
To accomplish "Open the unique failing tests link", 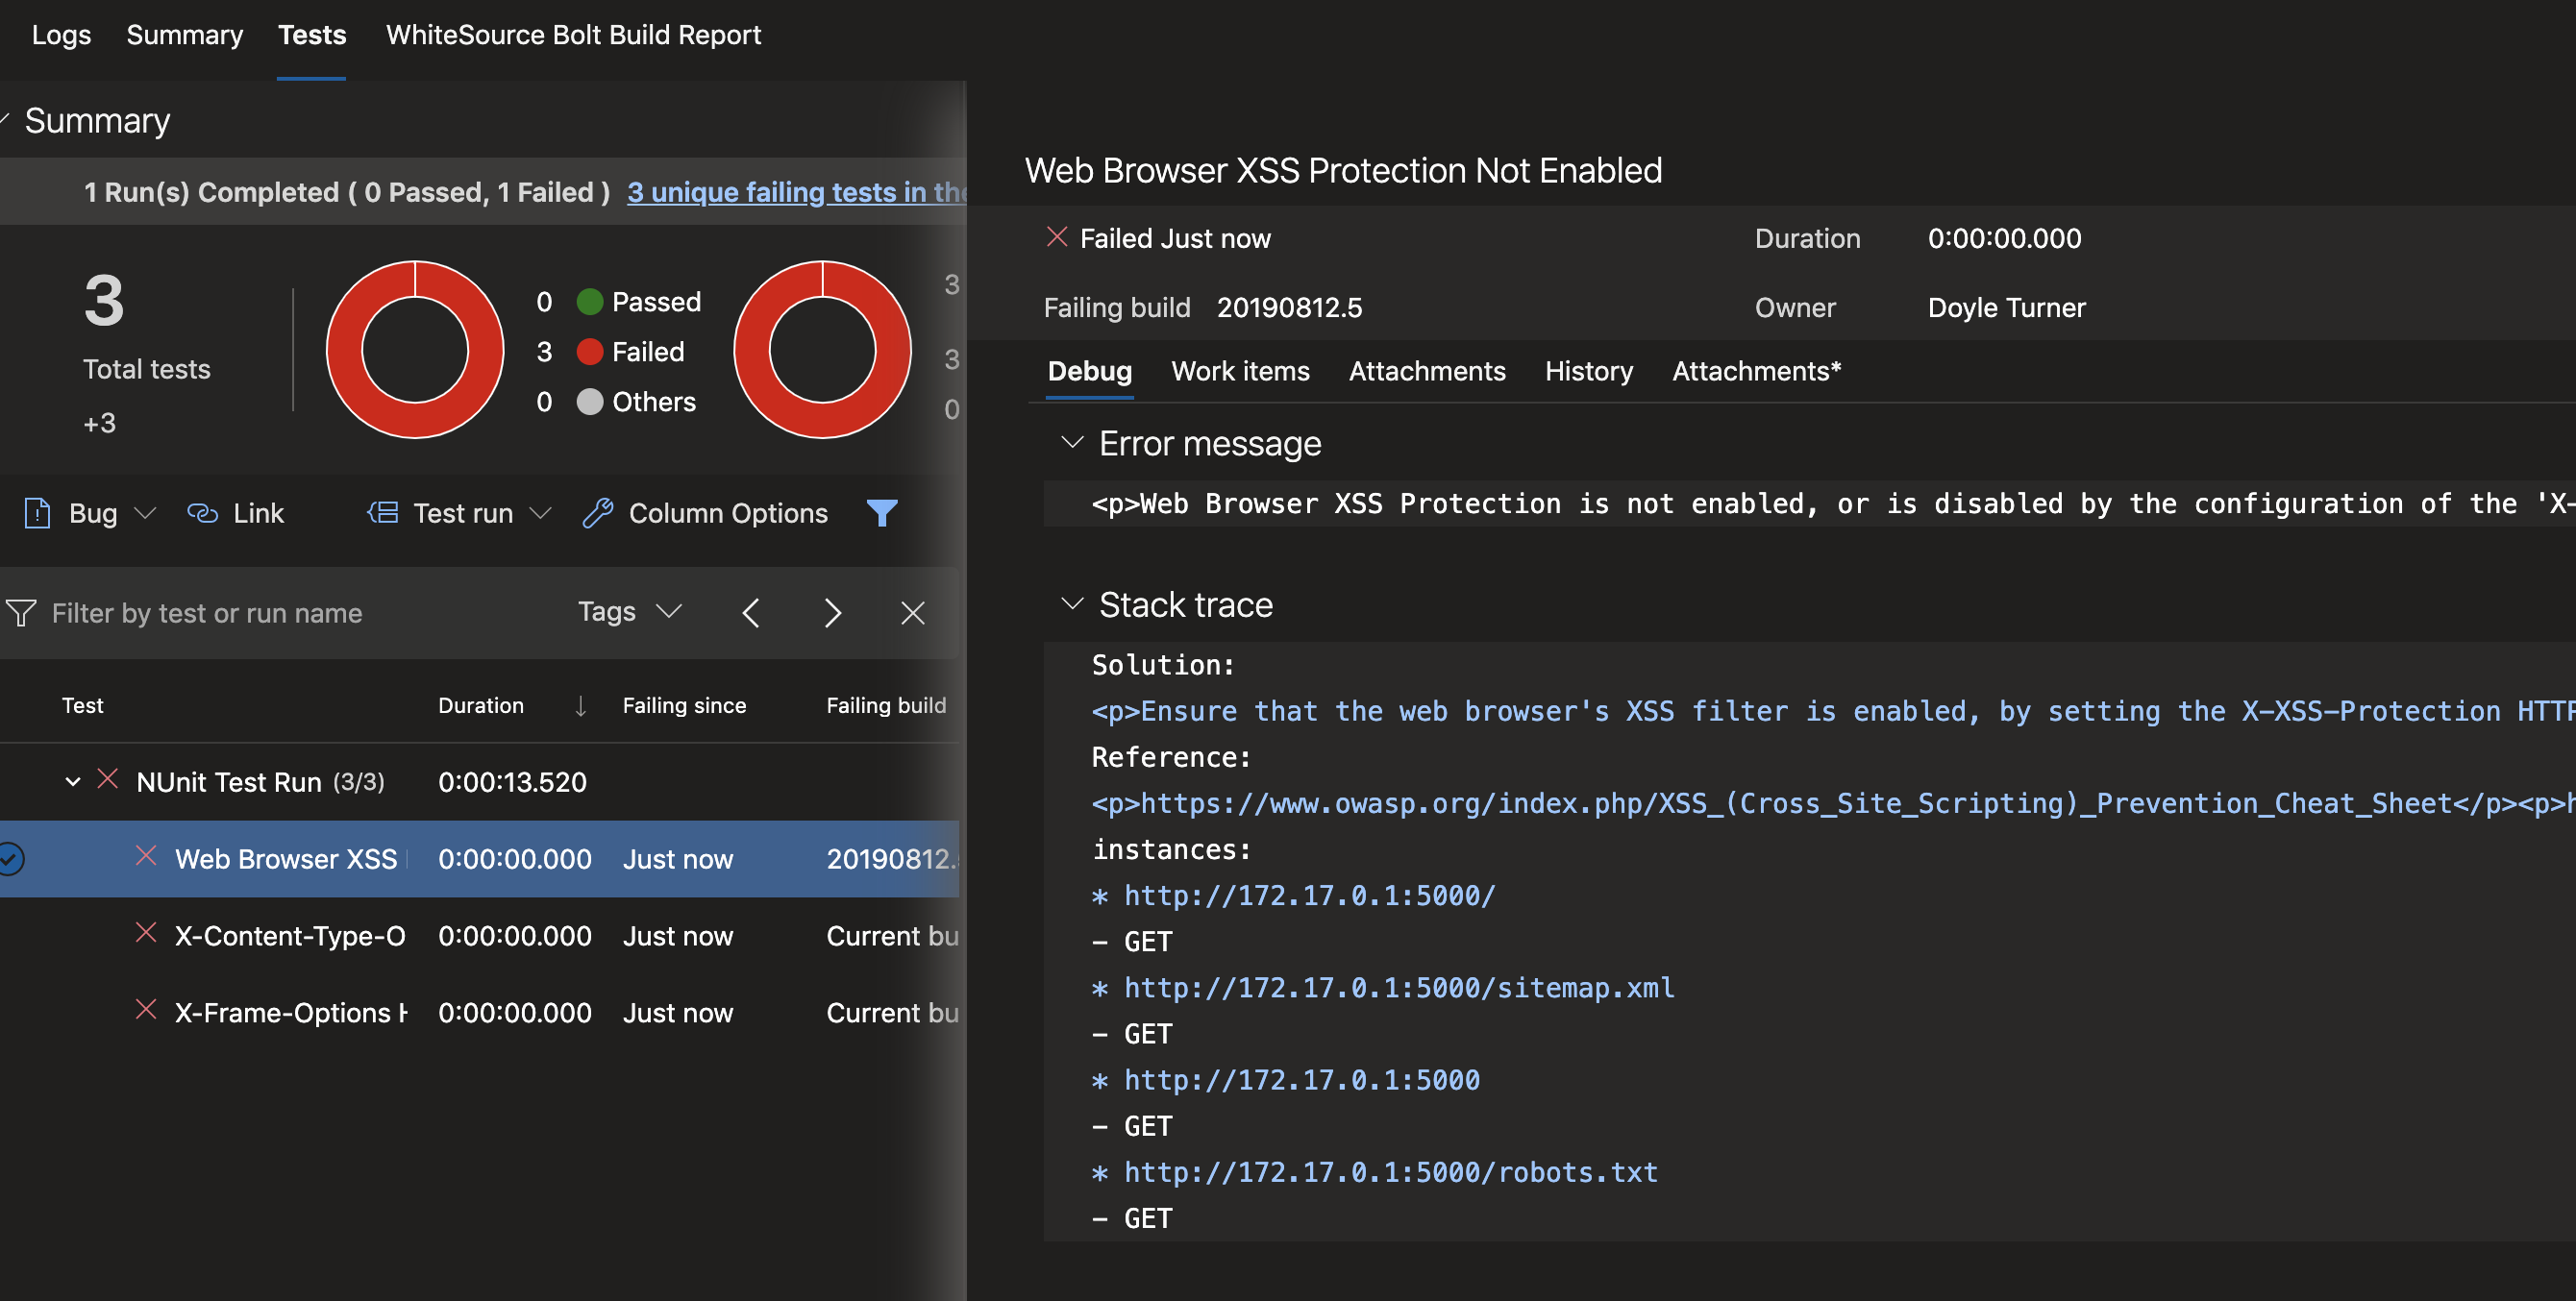I will tap(795, 192).
